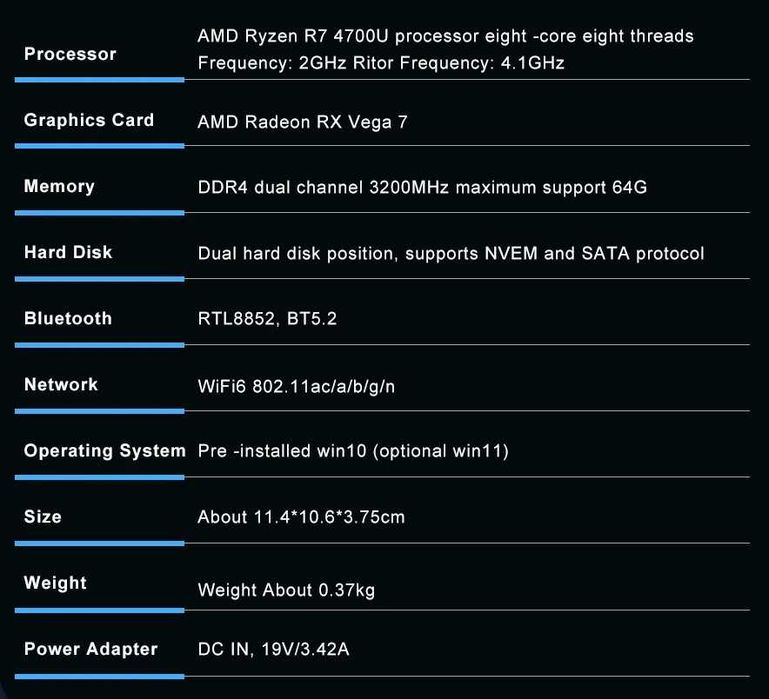Select the DC IN, 19V/3.42A value

pyautogui.click(x=273, y=649)
